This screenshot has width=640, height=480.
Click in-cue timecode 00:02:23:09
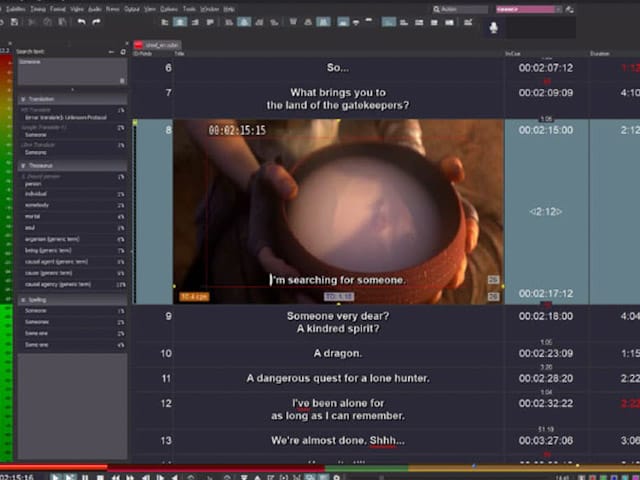(546, 353)
